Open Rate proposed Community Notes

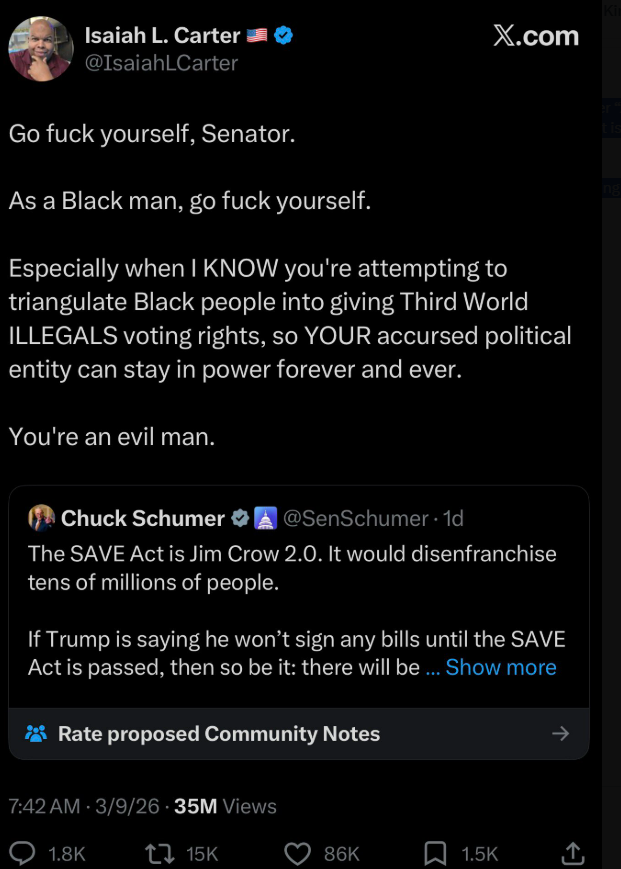tap(219, 734)
